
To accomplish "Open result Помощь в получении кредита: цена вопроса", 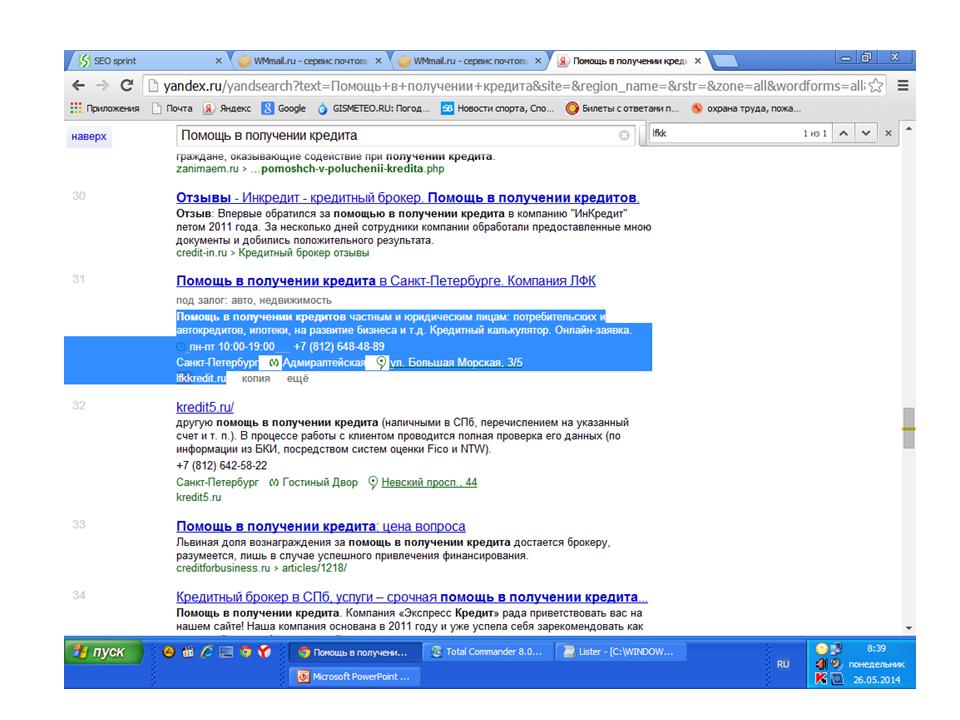I will (321, 527).
